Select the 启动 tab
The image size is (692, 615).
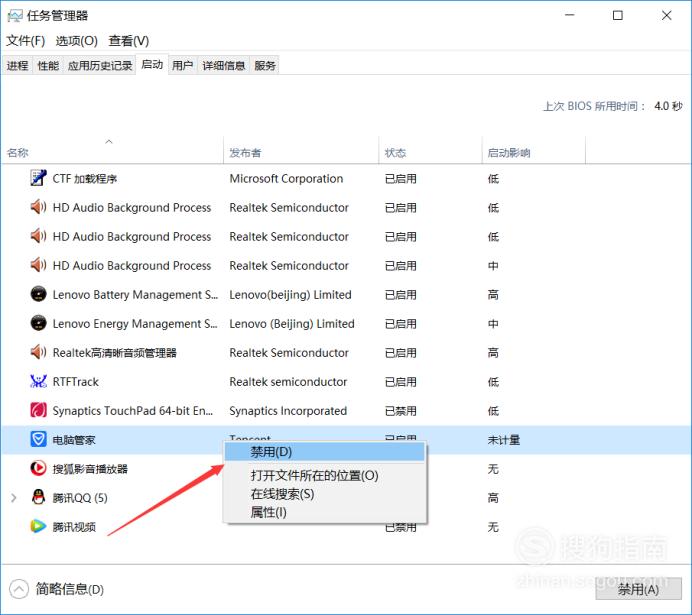[x=152, y=64]
